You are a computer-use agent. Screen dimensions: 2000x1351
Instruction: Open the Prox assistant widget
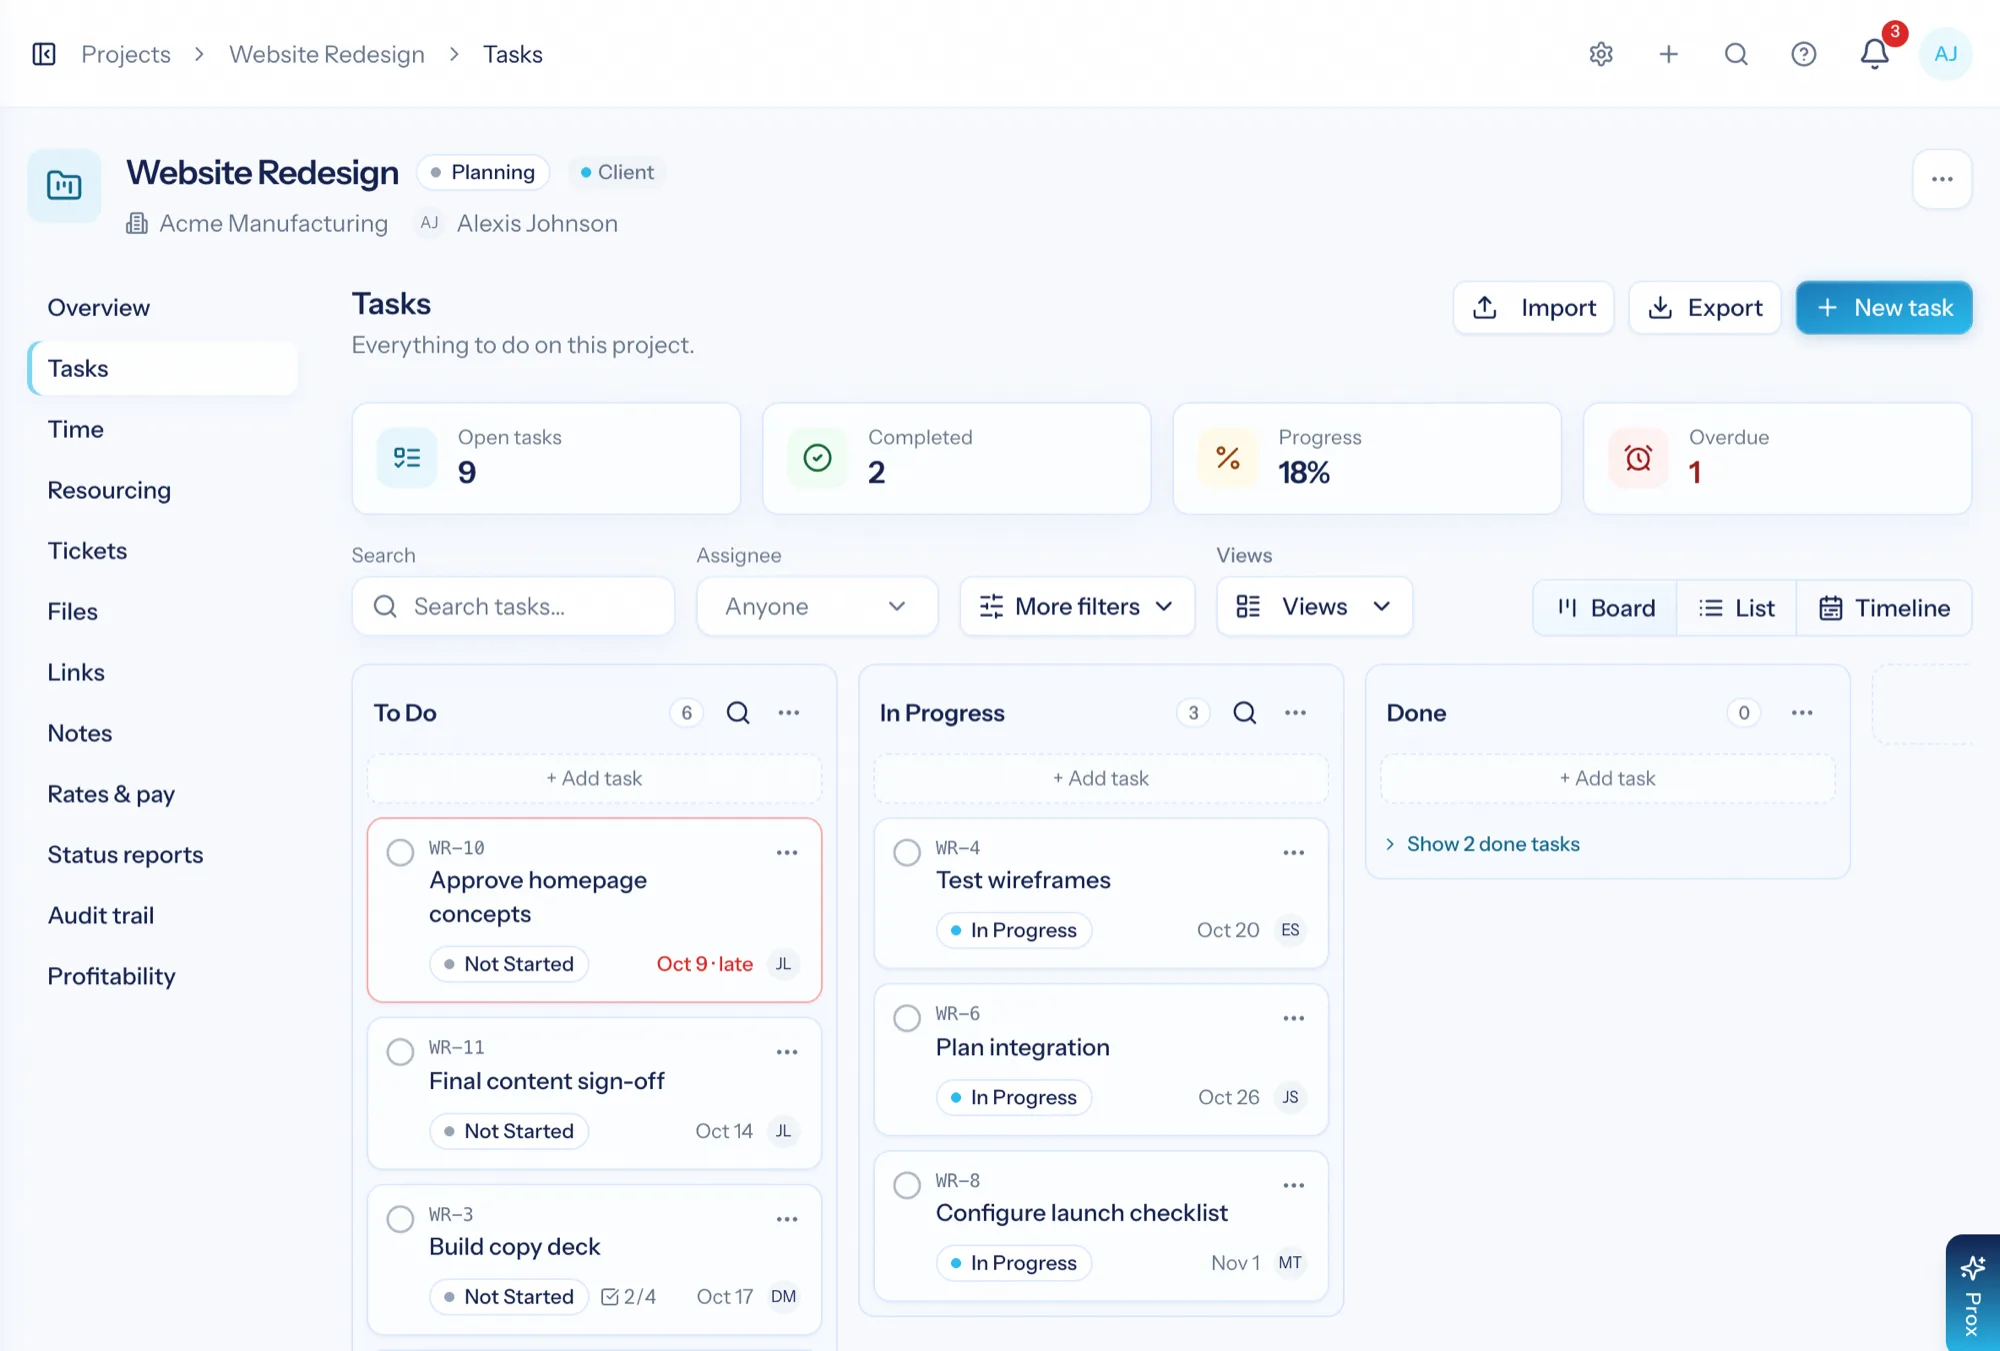(x=1972, y=1293)
